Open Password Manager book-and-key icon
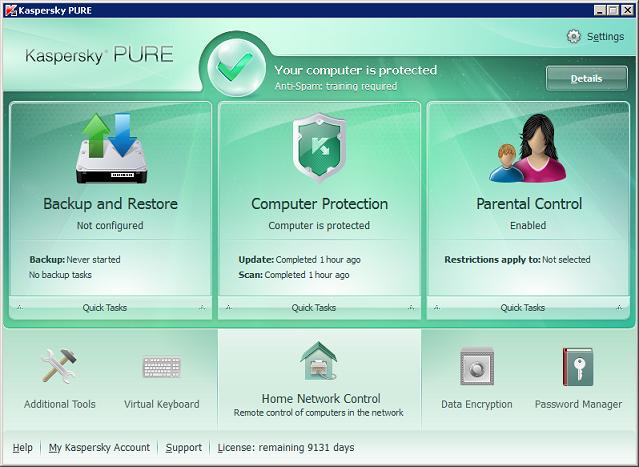 578,367
